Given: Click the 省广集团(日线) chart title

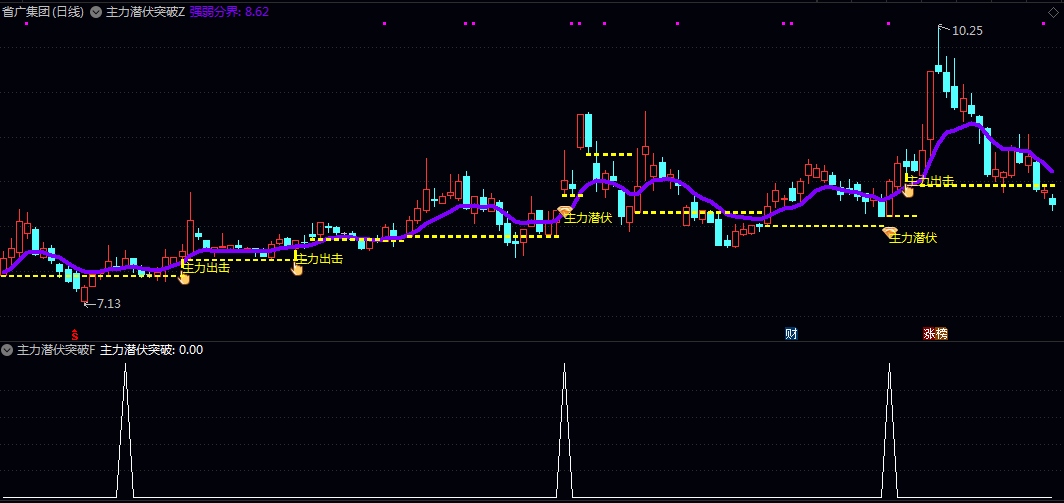Looking at the screenshot, I should (x=43, y=12).
